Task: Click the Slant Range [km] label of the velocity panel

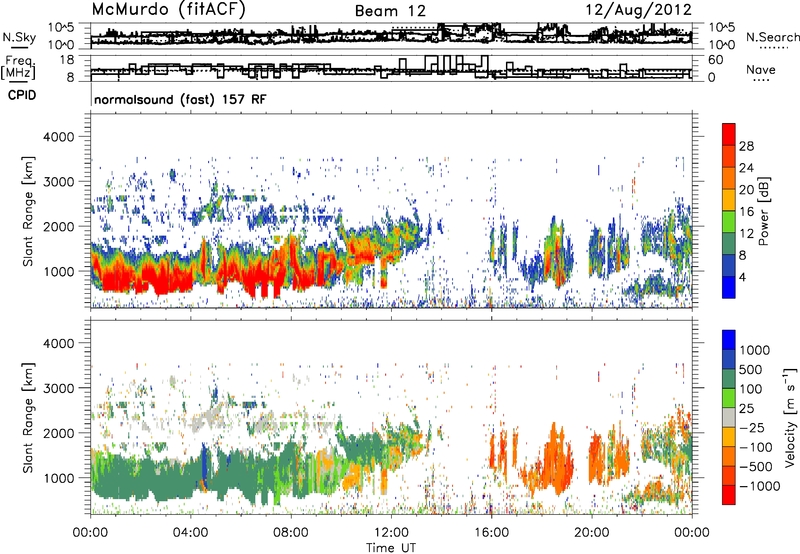Action: tap(28, 418)
